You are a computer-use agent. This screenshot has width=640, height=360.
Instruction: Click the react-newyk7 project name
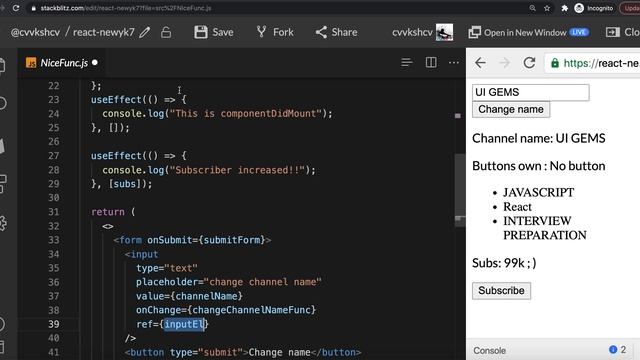[x=104, y=32]
